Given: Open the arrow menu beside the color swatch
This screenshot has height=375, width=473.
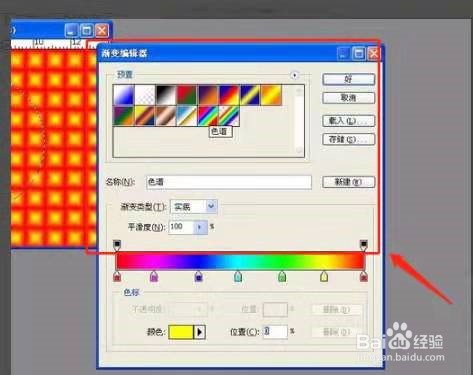Looking at the screenshot, I should [200, 332].
